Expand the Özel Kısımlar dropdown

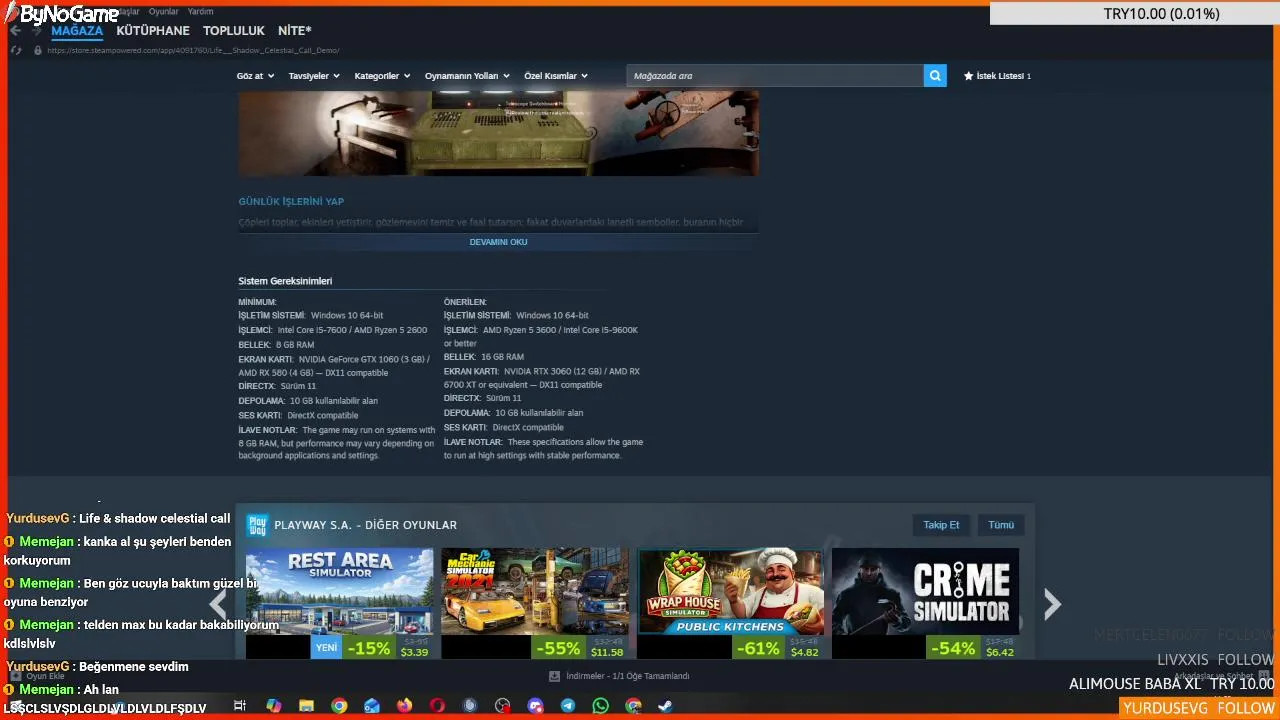[x=556, y=76]
